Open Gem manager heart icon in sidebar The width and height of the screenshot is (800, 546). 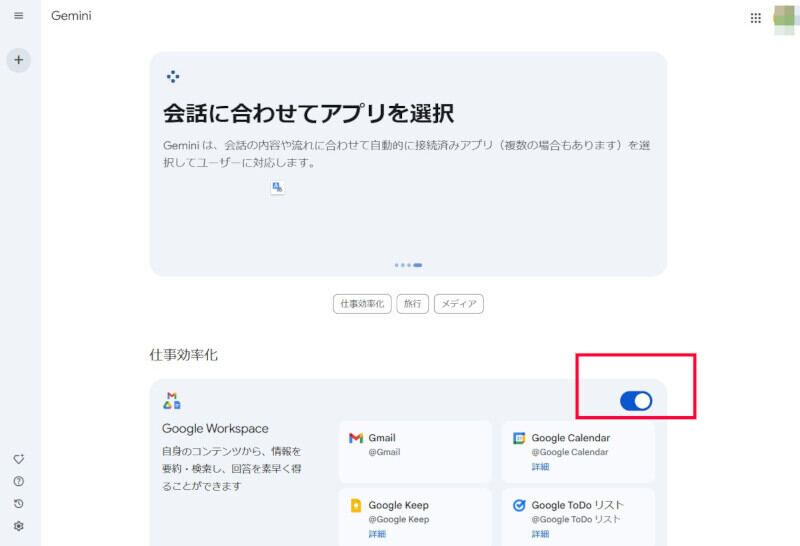tap(18, 459)
